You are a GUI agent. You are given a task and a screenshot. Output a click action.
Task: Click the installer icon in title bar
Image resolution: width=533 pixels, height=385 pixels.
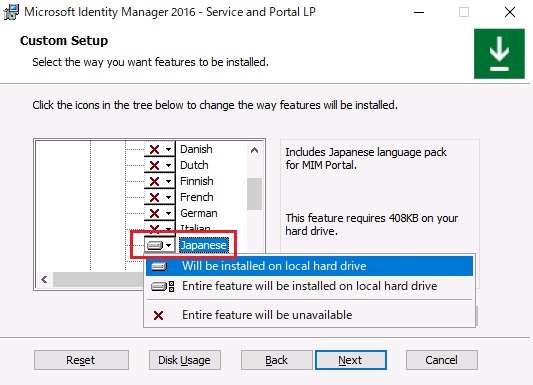tap(11, 12)
